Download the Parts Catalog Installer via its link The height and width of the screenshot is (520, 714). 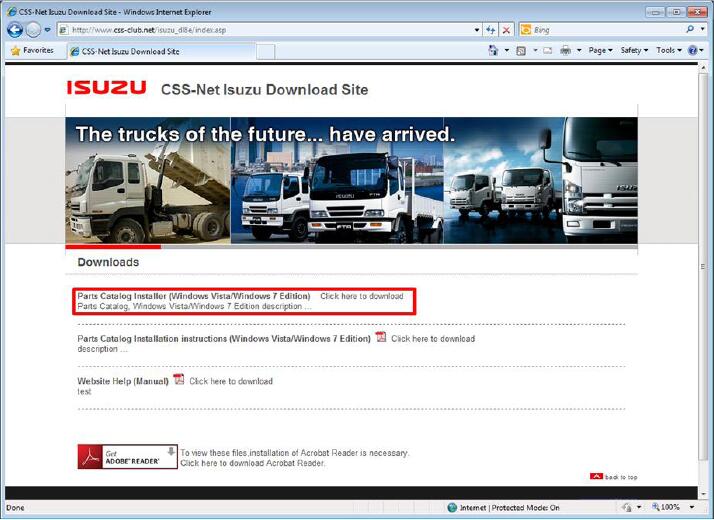coord(362,296)
